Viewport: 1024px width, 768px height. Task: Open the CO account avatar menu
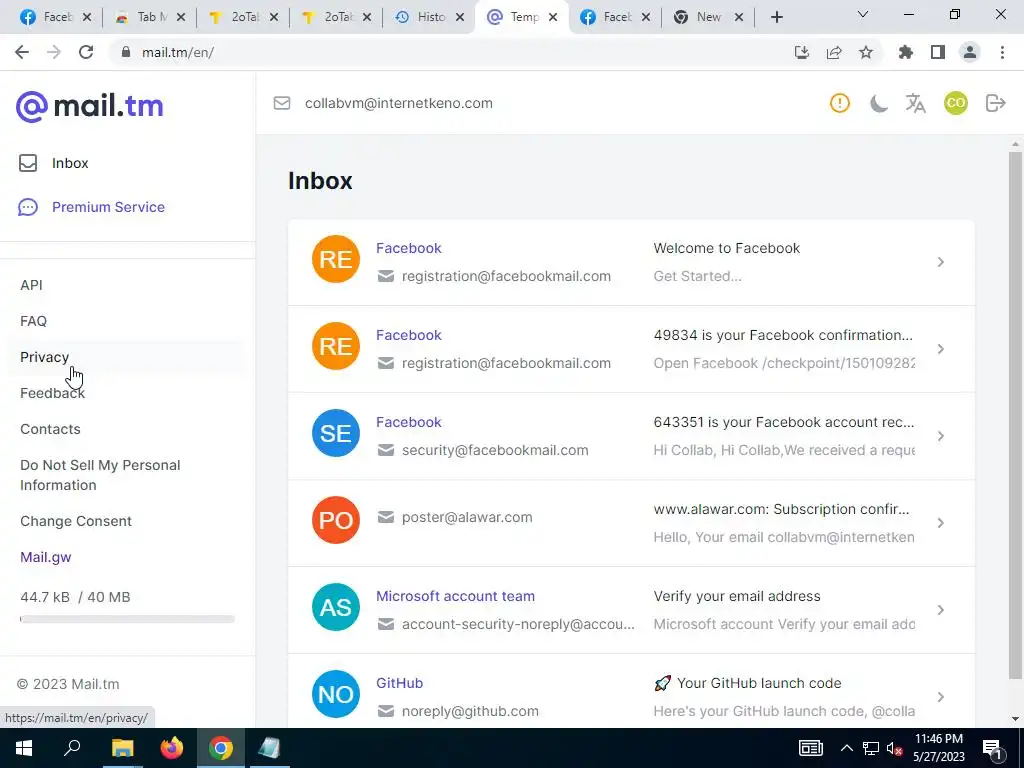click(955, 103)
